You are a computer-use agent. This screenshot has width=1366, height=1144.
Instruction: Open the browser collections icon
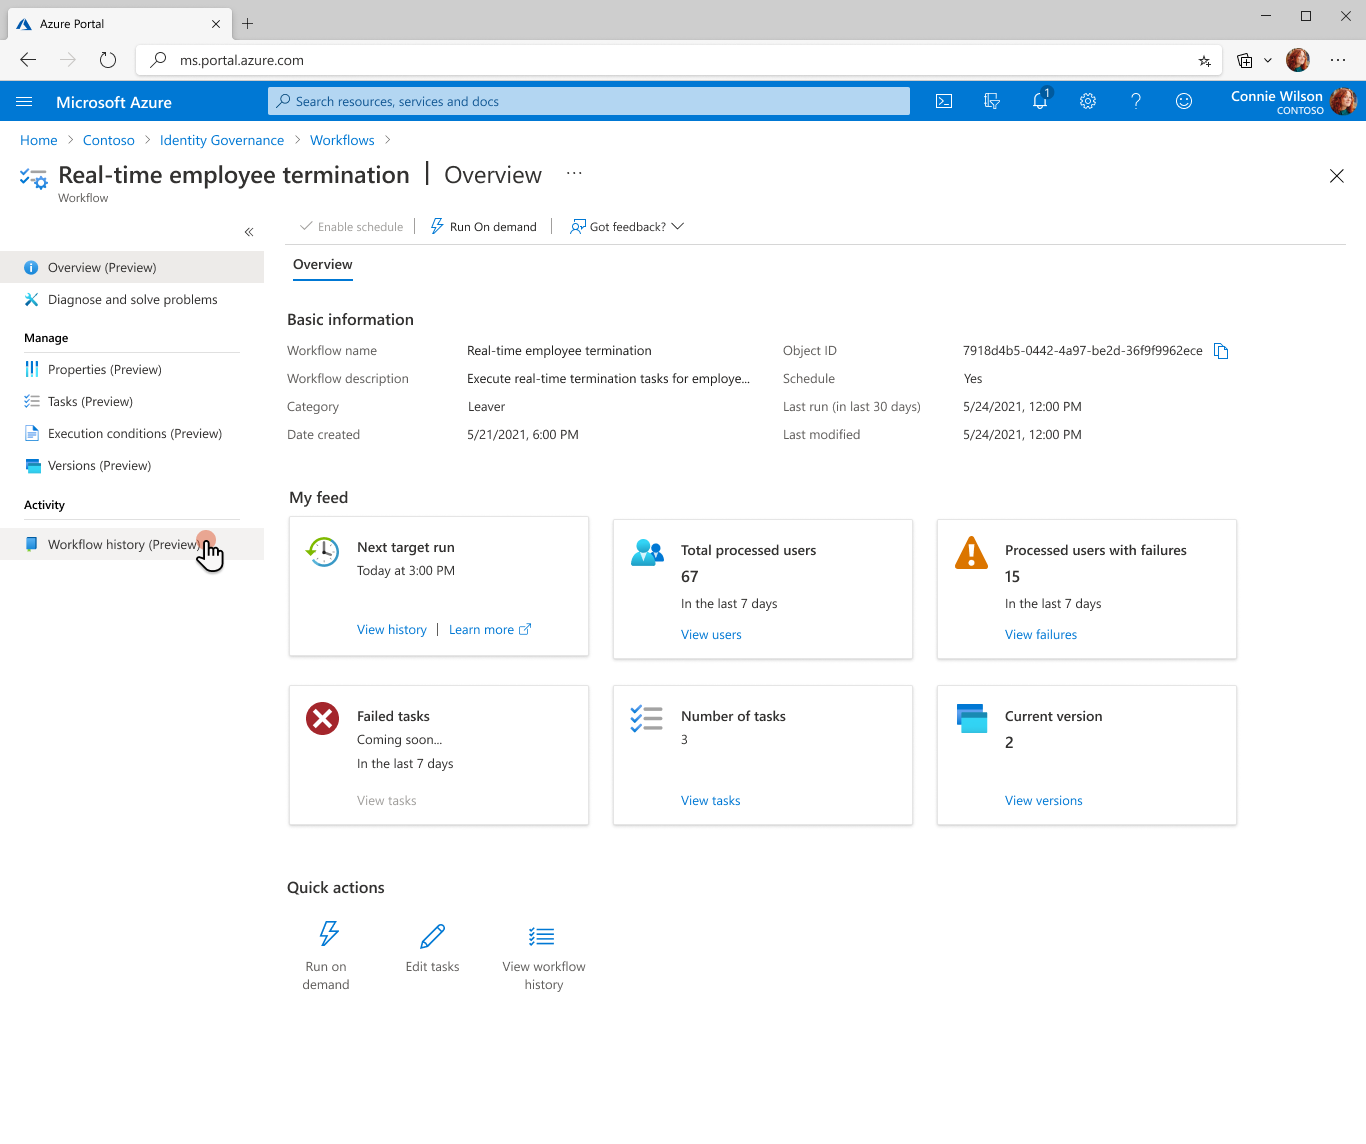tap(1245, 60)
